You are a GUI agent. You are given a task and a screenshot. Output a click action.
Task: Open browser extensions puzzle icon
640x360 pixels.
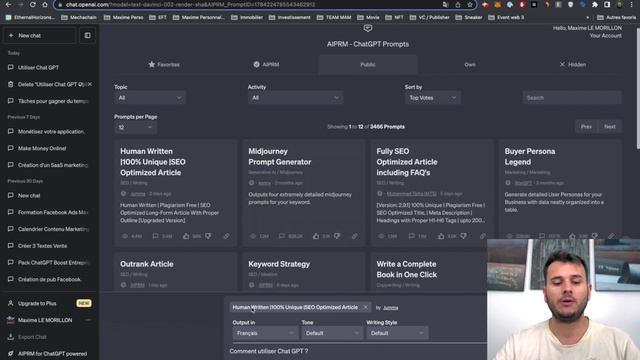click(595, 4)
